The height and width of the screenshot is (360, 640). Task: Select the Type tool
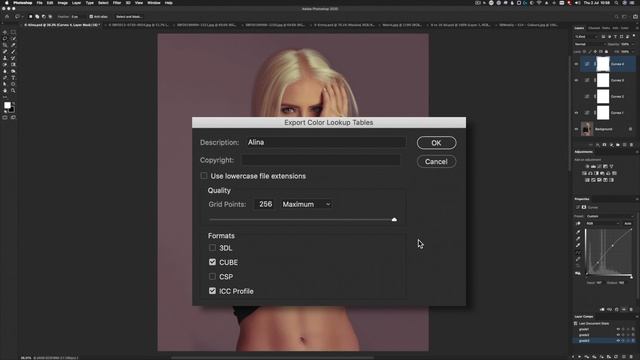(13, 78)
